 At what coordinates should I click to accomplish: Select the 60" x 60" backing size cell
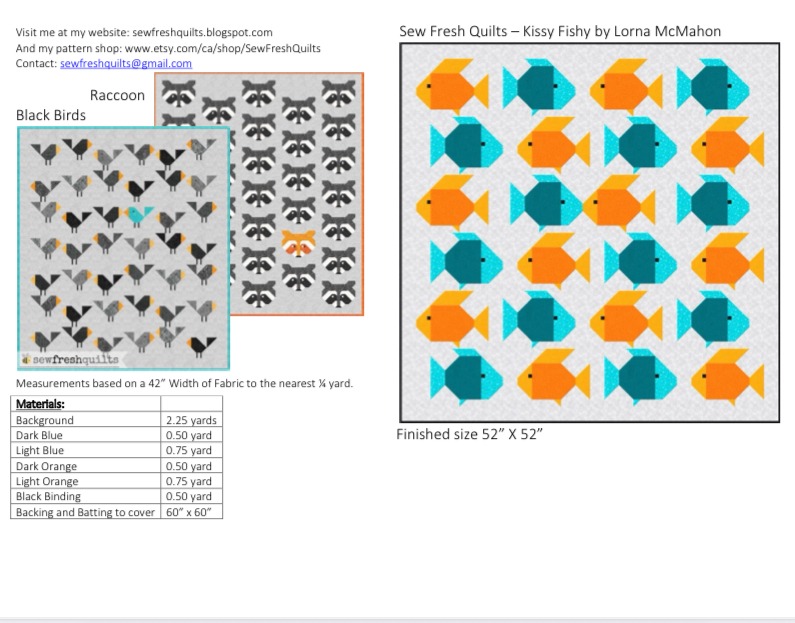pos(191,512)
